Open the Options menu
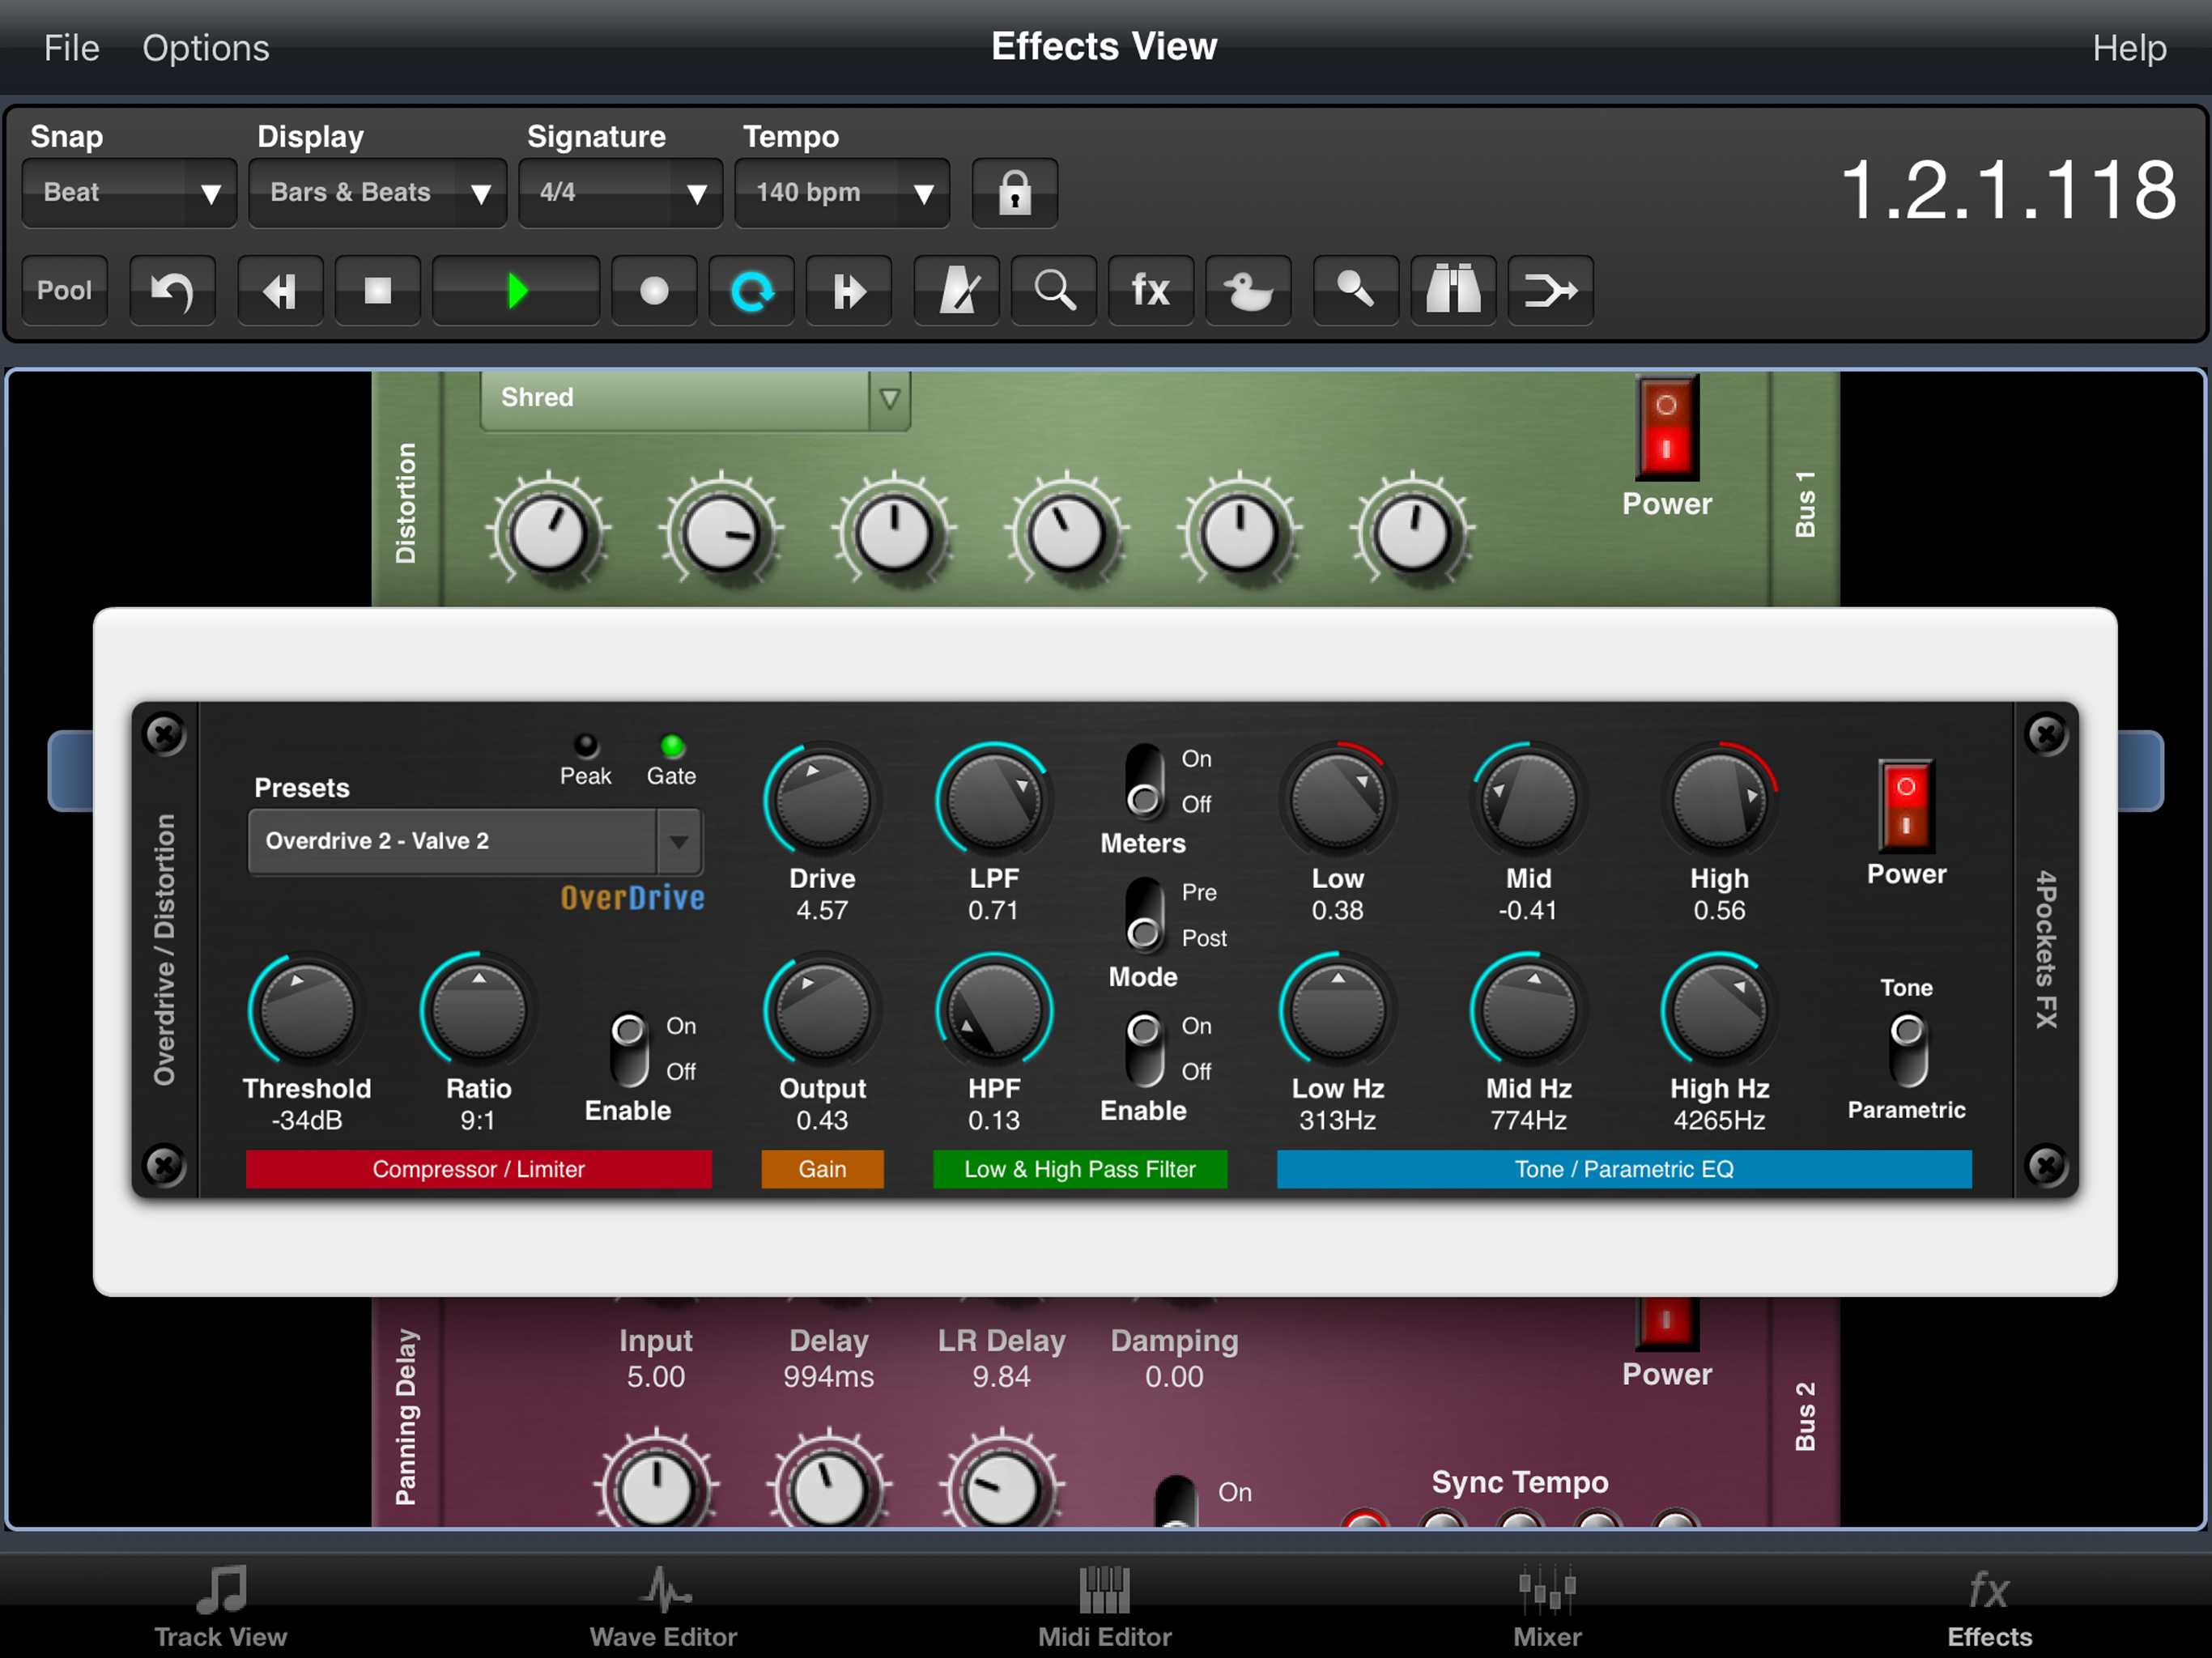This screenshot has height=1658, width=2212. [x=205, y=48]
